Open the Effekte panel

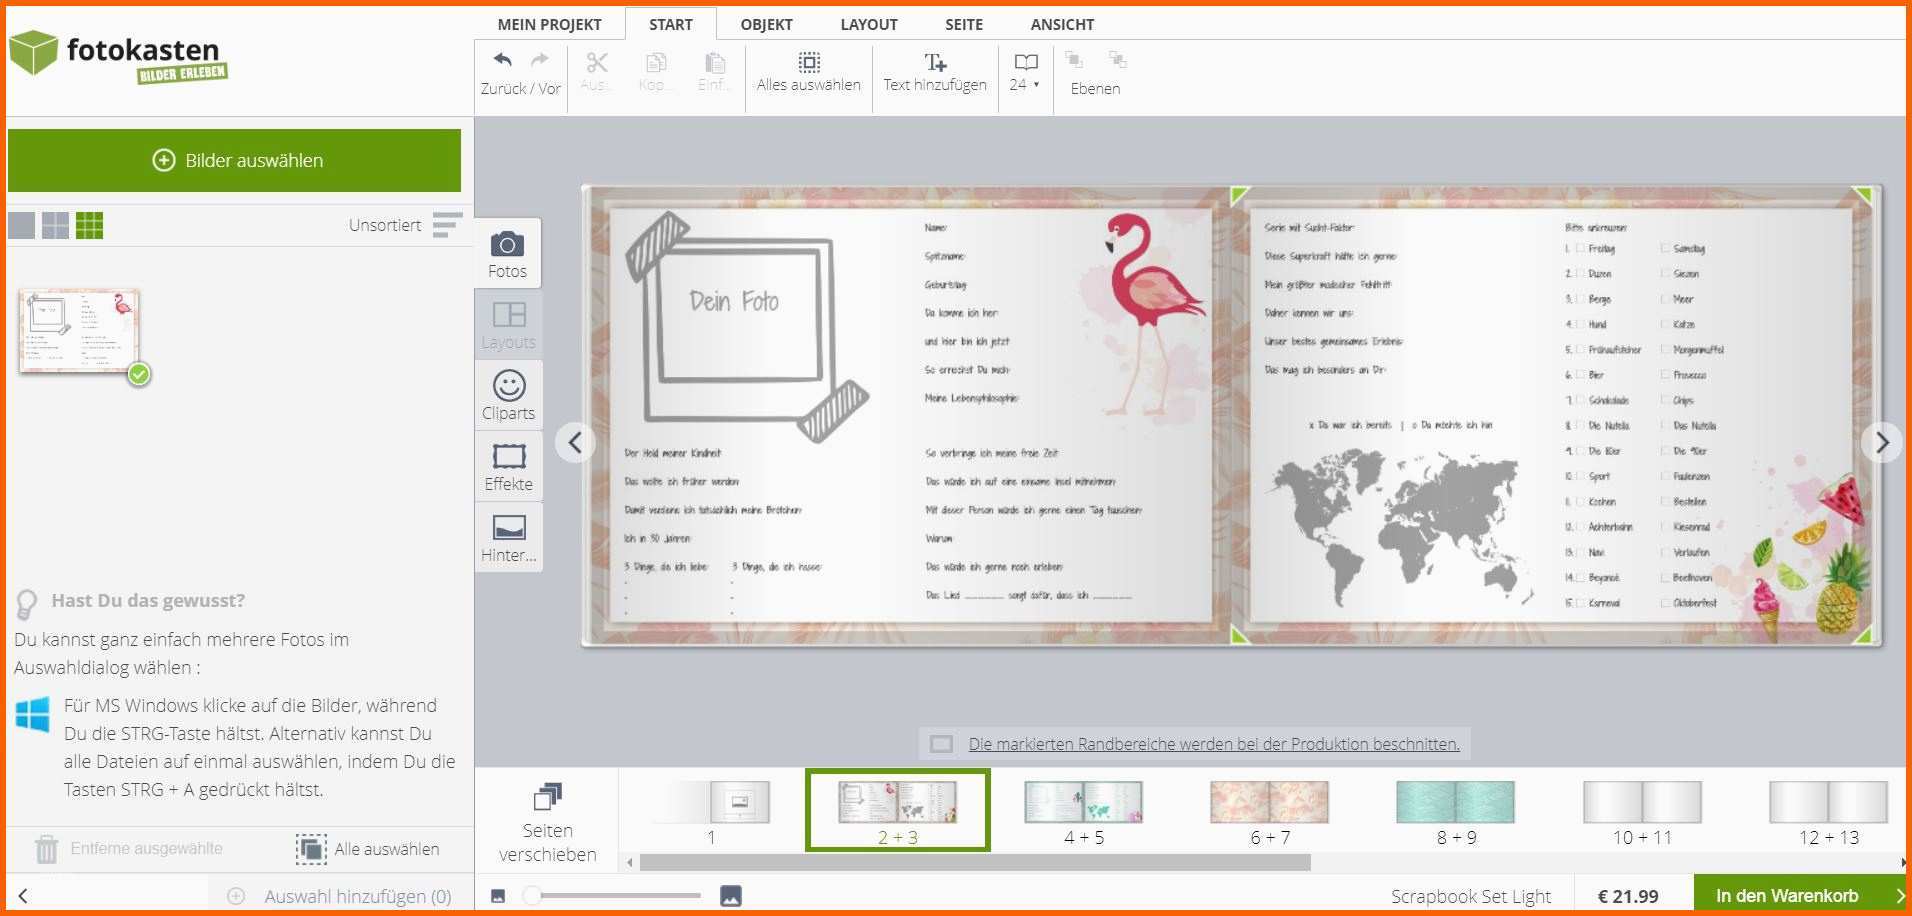pyautogui.click(x=508, y=466)
